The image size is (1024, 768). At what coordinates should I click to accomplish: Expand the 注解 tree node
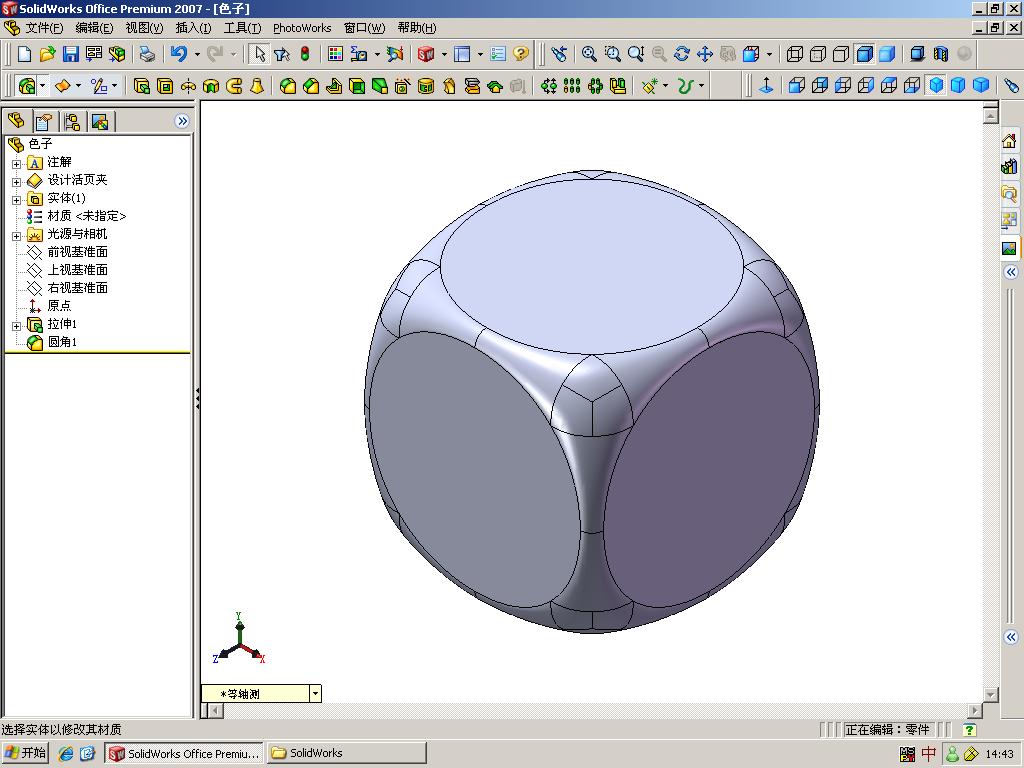click(16, 163)
